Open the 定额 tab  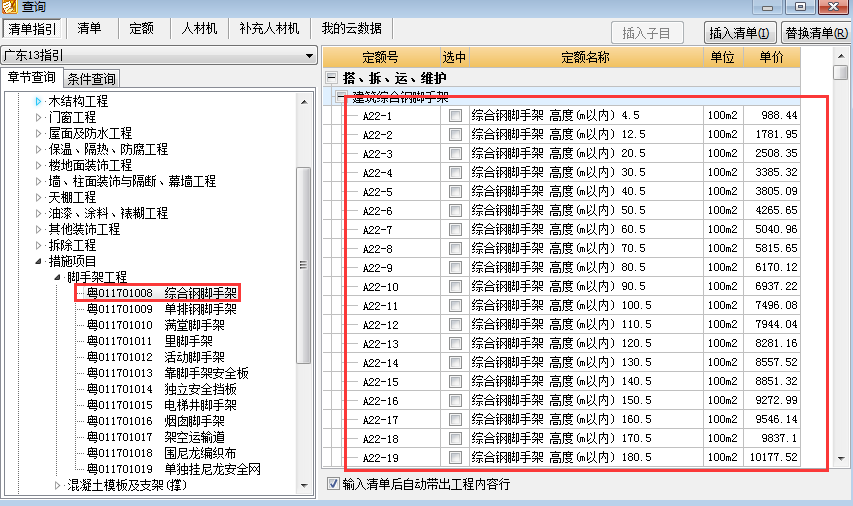[141, 28]
